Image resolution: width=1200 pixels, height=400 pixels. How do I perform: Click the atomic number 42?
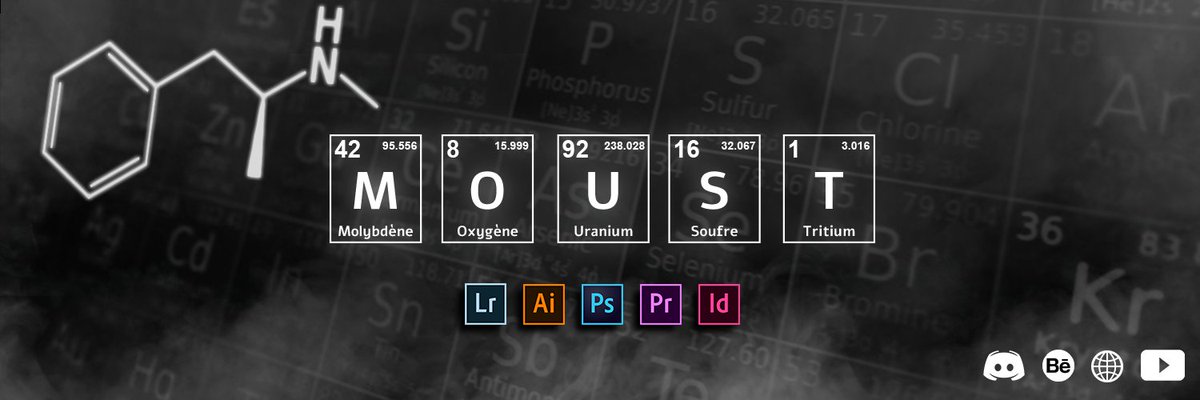[x=347, y=149]
